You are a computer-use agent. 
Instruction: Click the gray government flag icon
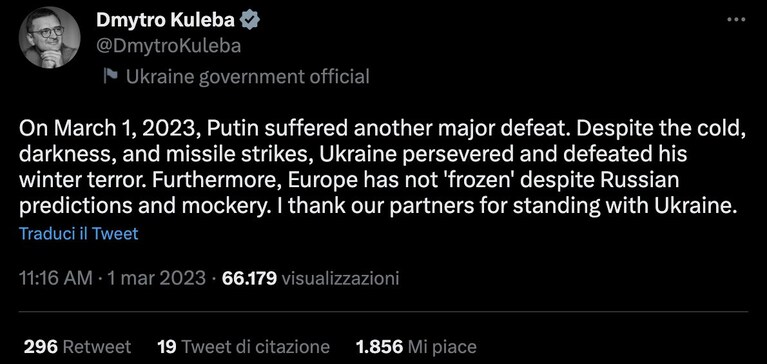[x=112, y=76]
